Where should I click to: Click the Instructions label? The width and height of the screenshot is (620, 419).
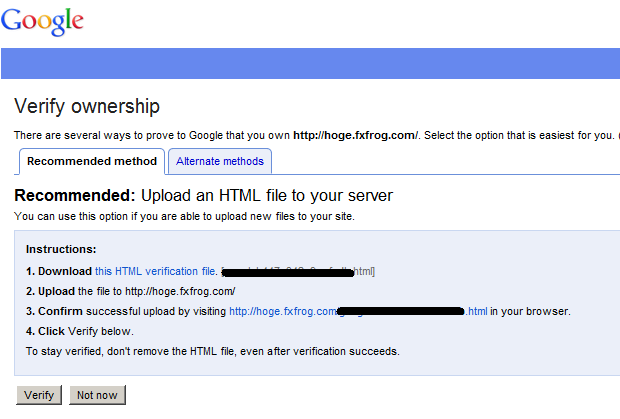[x=61, y=249]
